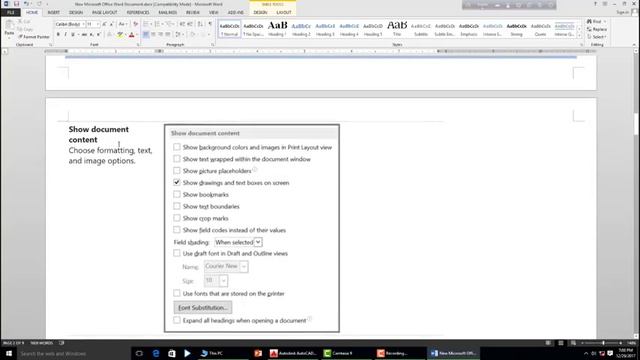Save the document from Quick Access Toolbar

[16, 4]
